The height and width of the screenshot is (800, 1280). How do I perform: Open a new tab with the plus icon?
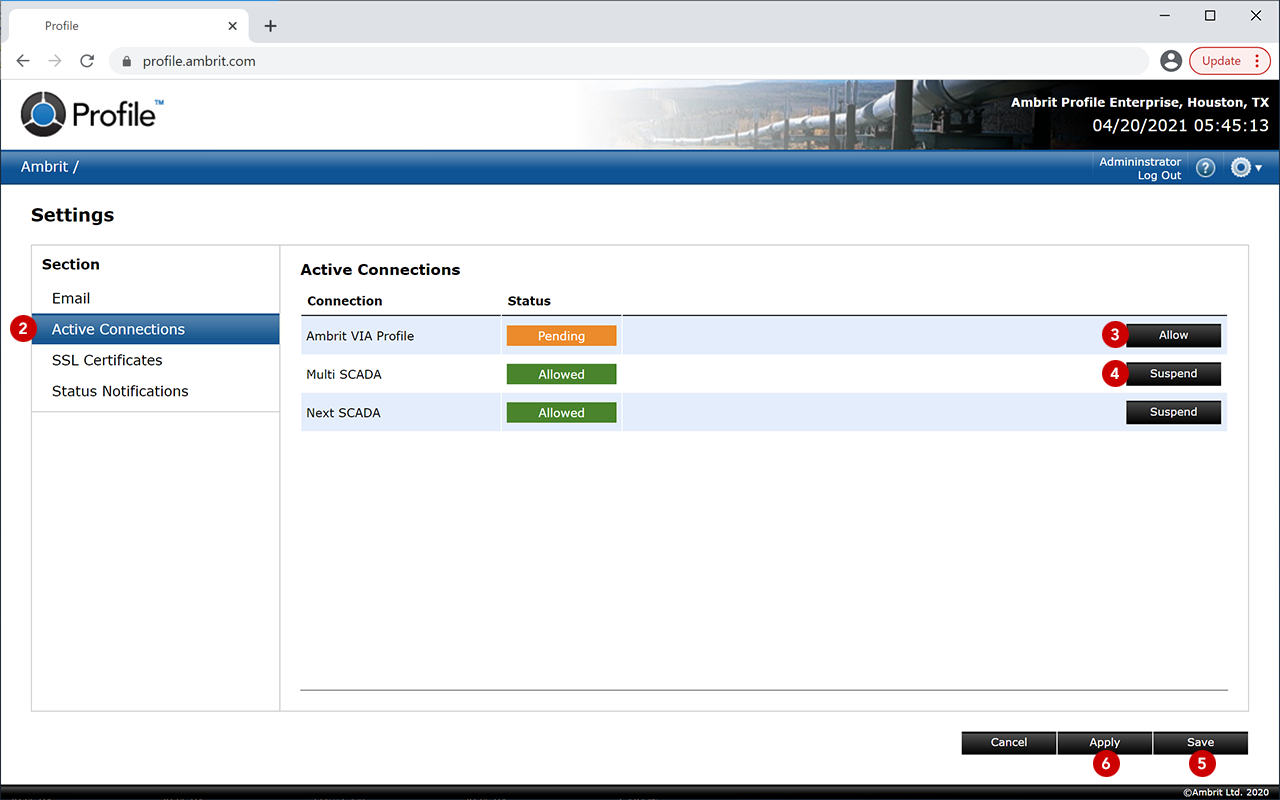[270, 26]
